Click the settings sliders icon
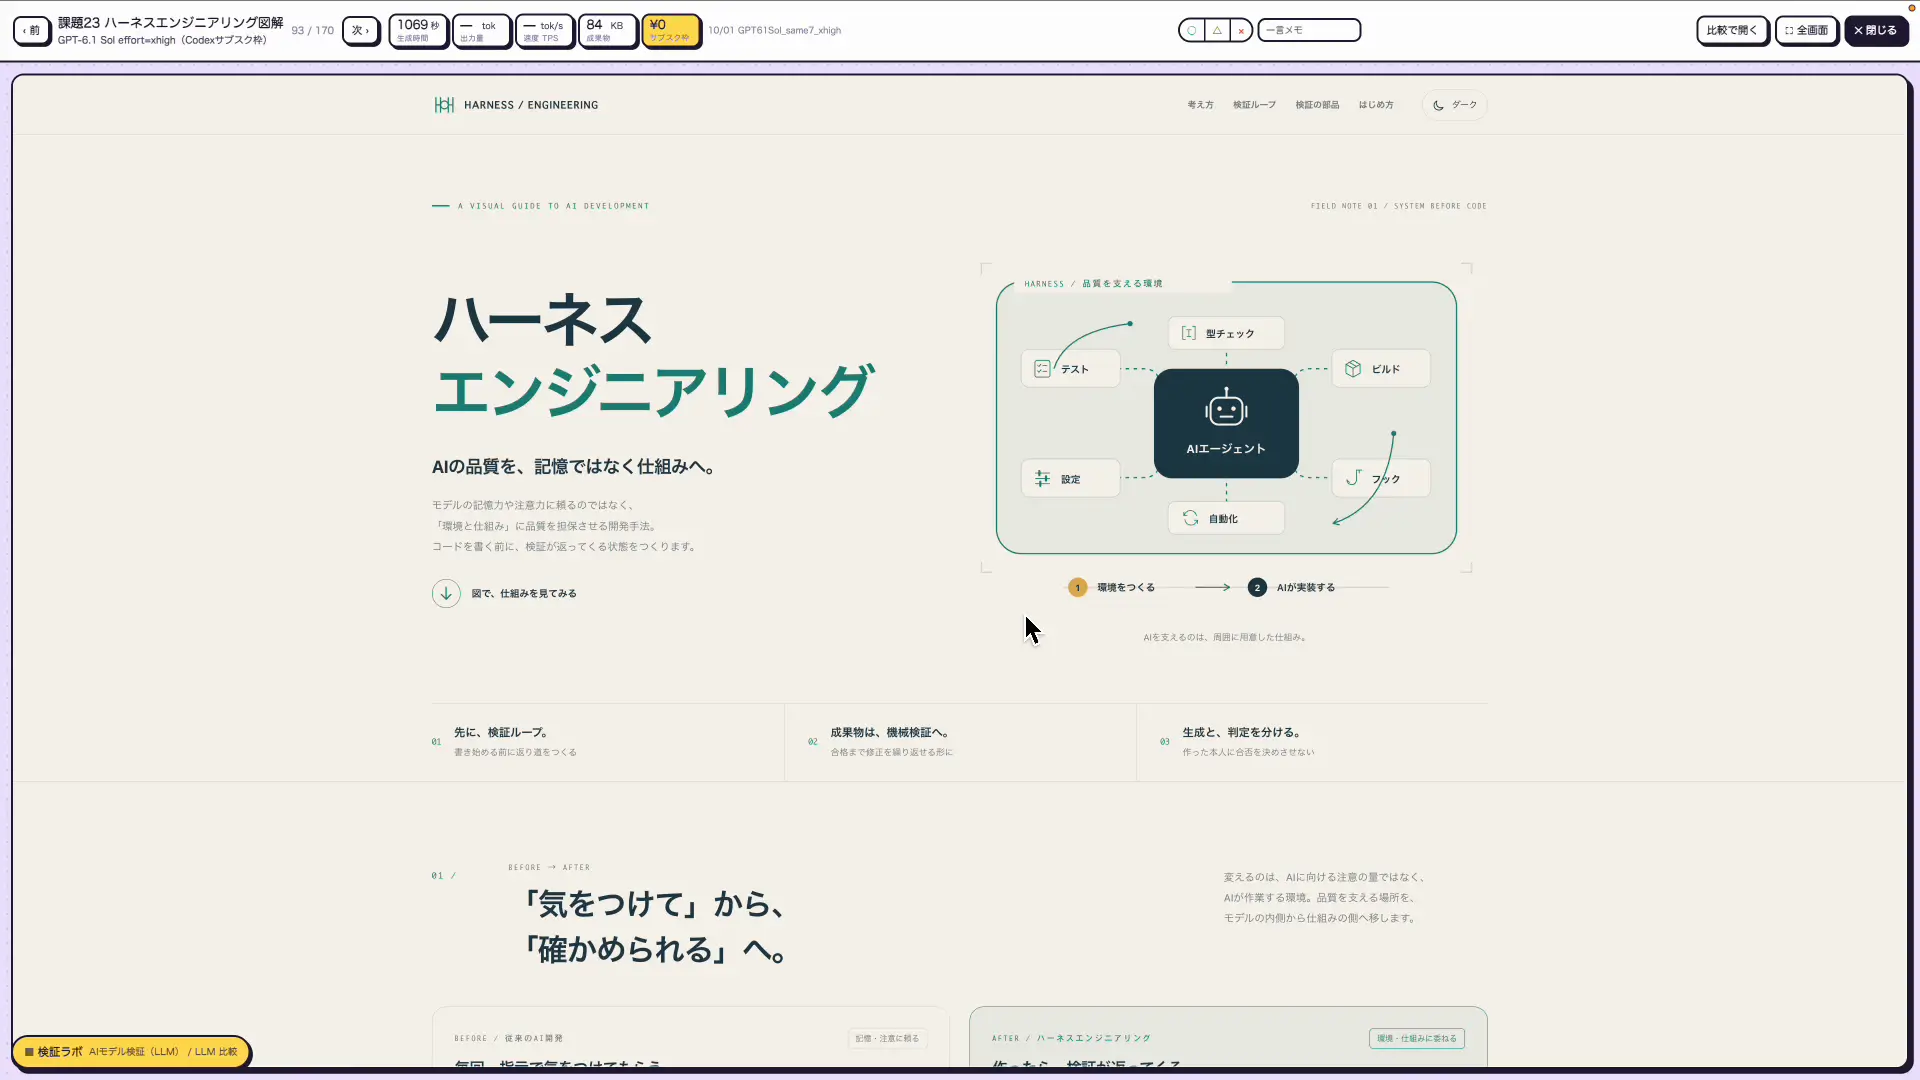The width and height of the screenshot is (1920, 1080). click(x=1042, y=479)
